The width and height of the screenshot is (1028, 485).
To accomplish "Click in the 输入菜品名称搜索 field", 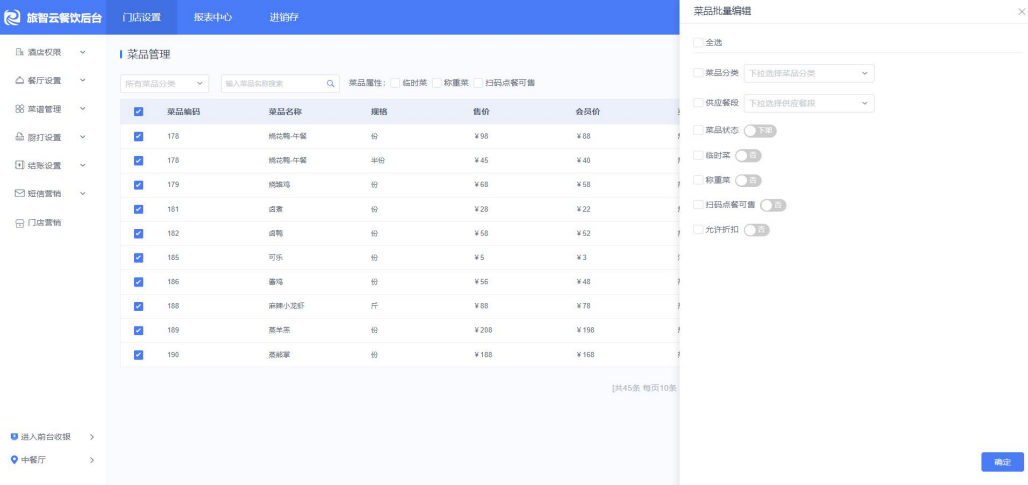I will click(x=280, y=84).
